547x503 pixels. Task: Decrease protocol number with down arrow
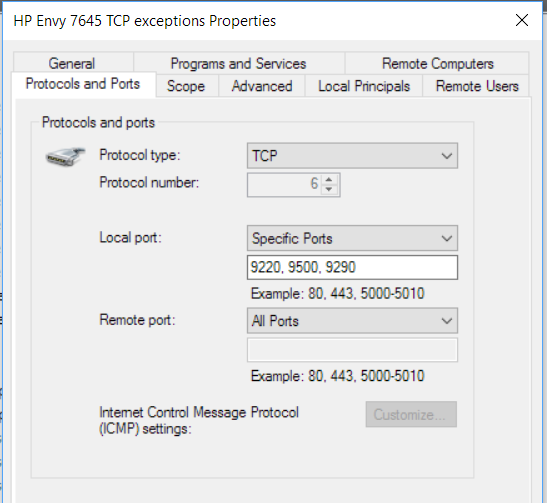click(x=329, y=189)
